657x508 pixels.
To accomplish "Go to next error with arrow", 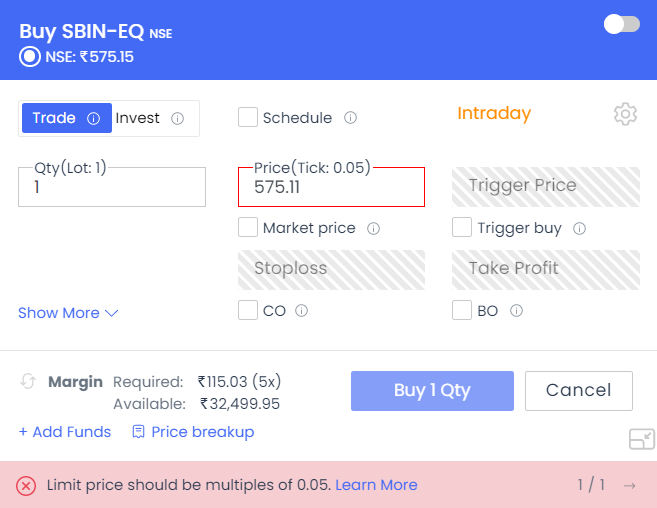I will click(x=629, y=485).
